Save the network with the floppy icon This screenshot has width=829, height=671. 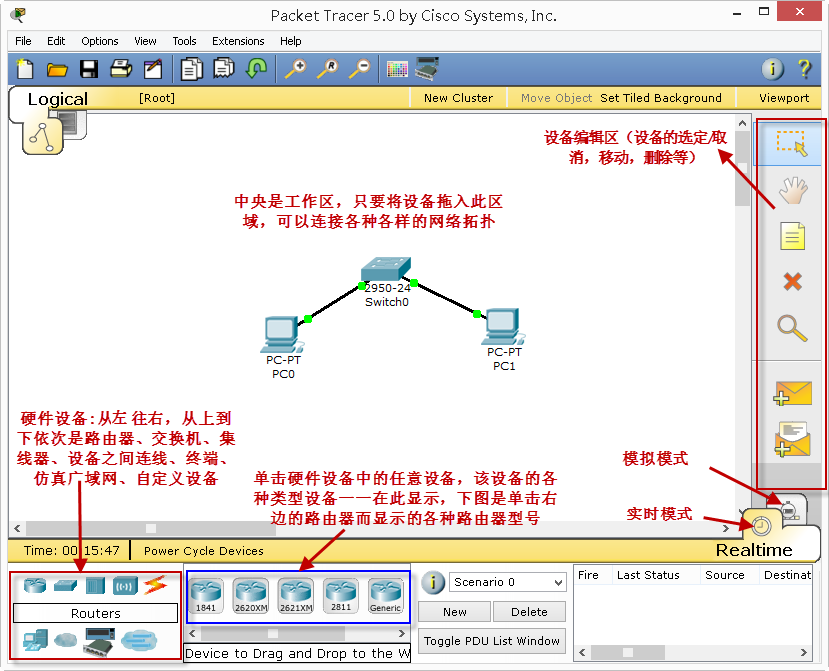point(89,69)
